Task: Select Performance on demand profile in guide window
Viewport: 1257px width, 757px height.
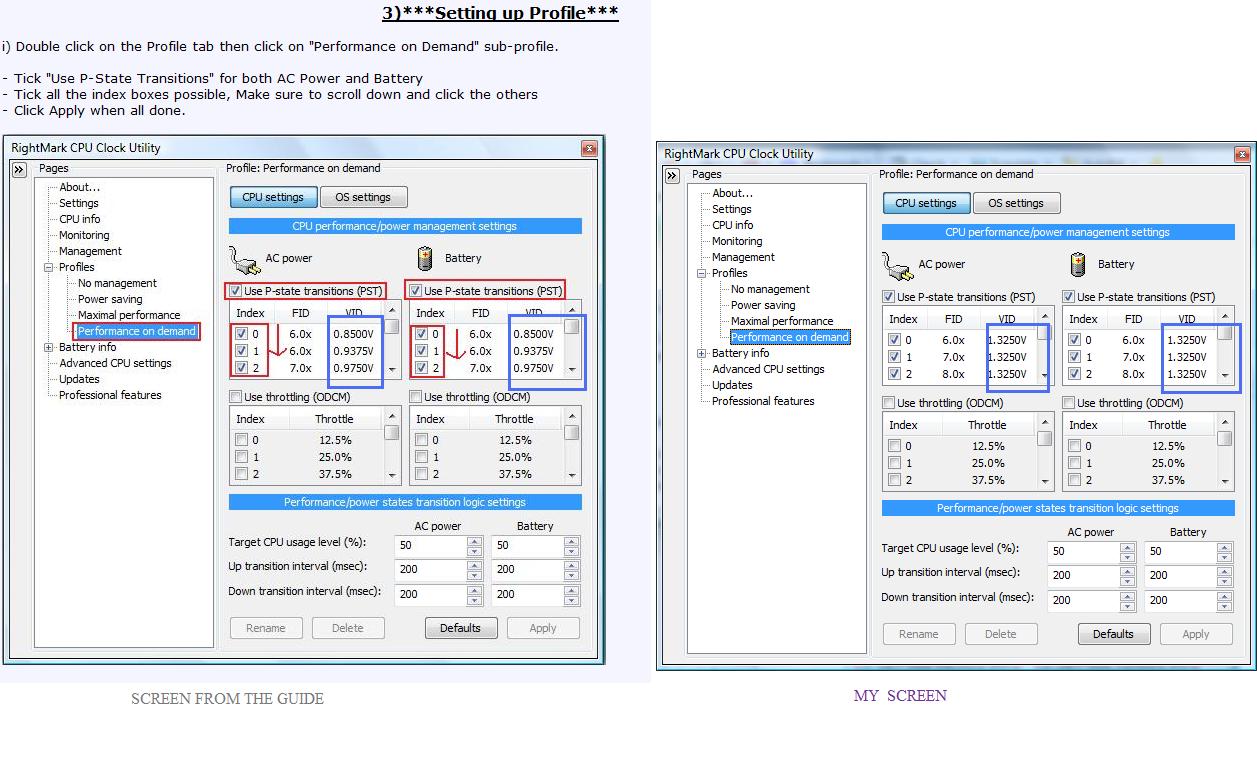Action: (137, 331)
